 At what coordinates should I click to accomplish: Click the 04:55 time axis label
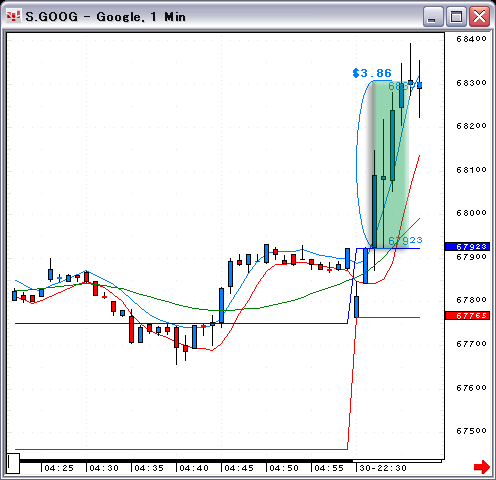[329, 468]
